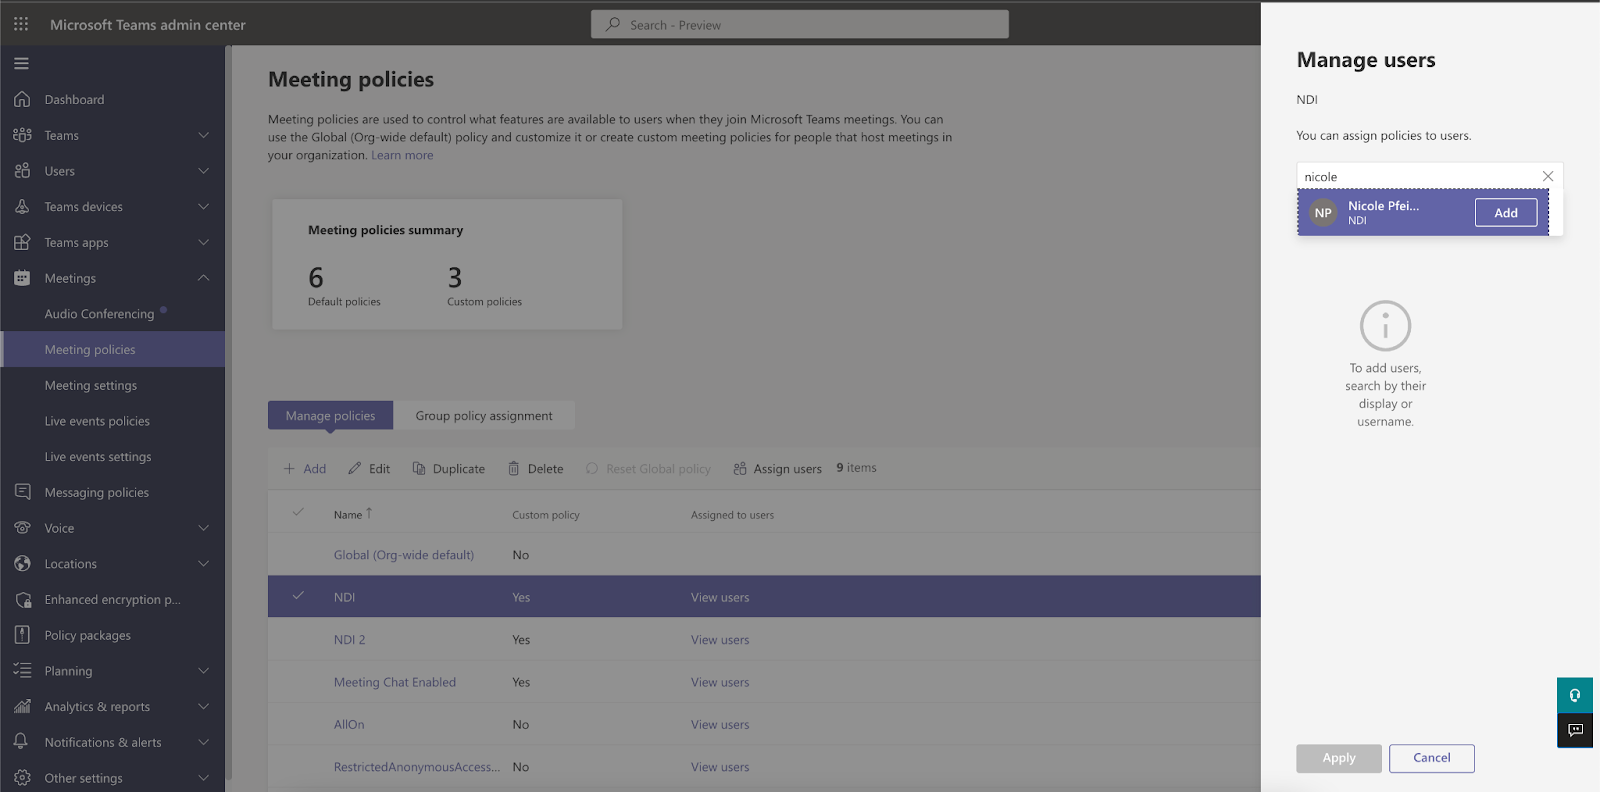1600x792 pixels.
Task: Click the Meetings calendar icon
Action: 22,278
